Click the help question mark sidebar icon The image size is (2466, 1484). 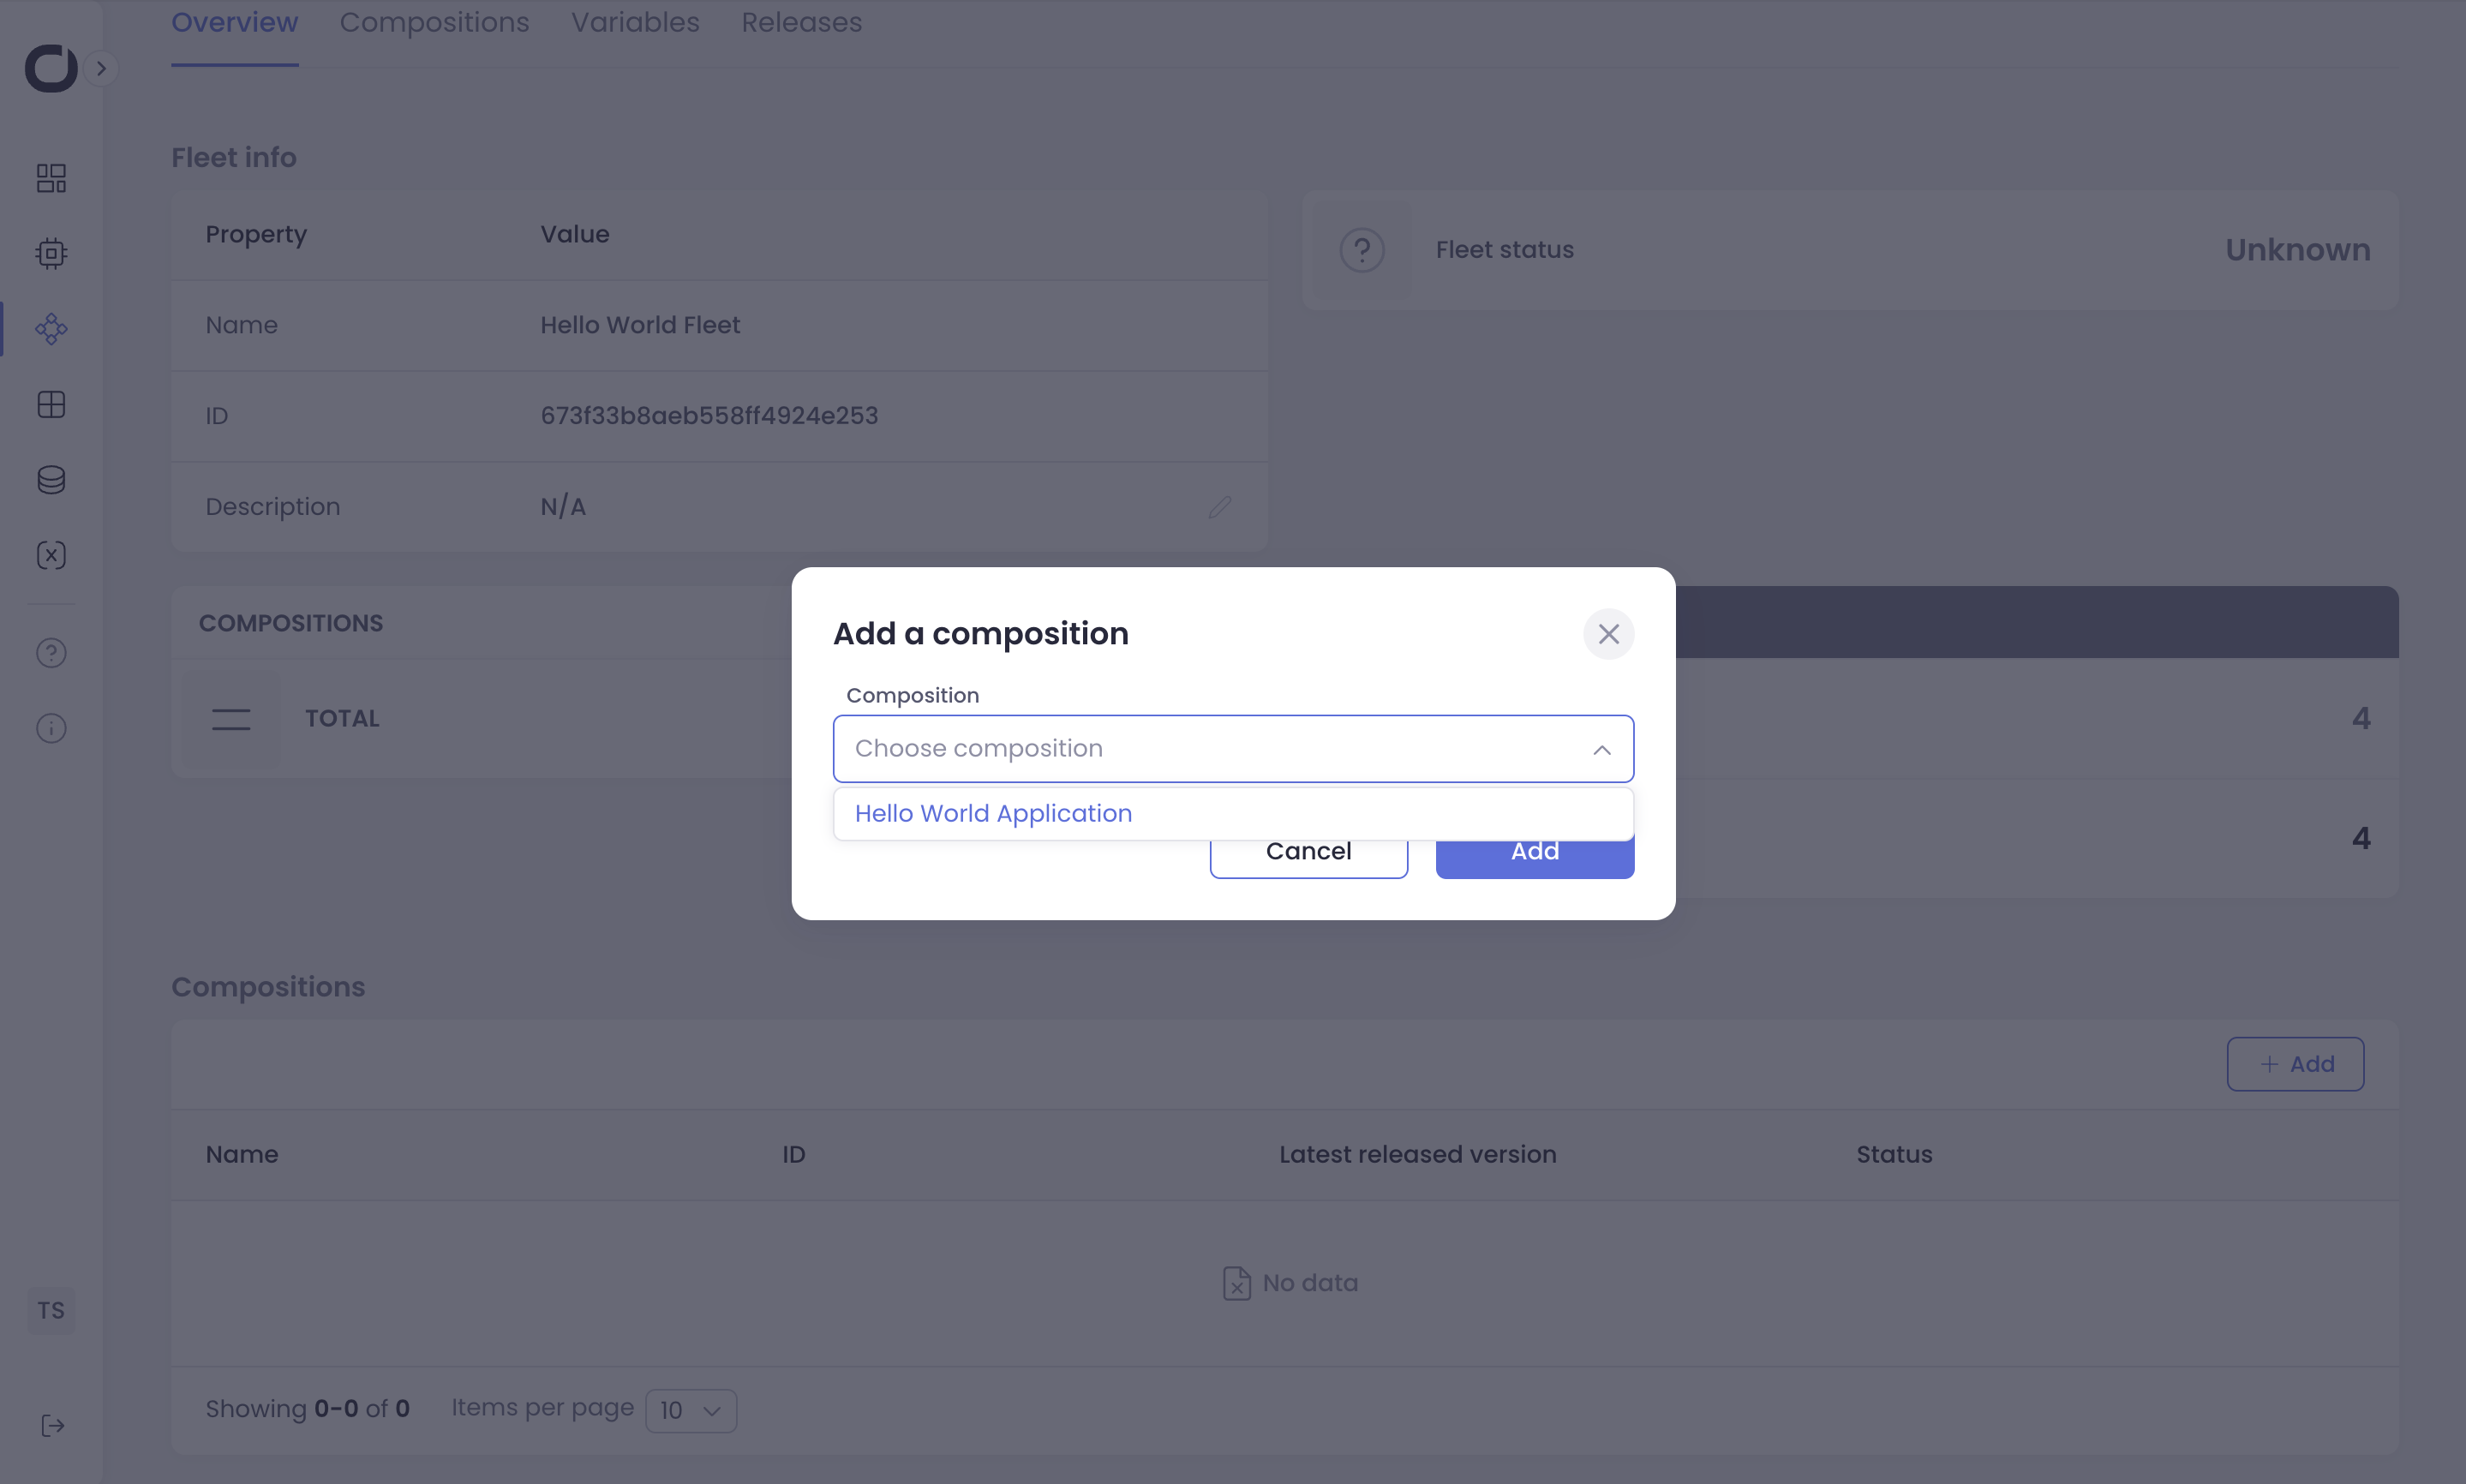click(51, 653)
